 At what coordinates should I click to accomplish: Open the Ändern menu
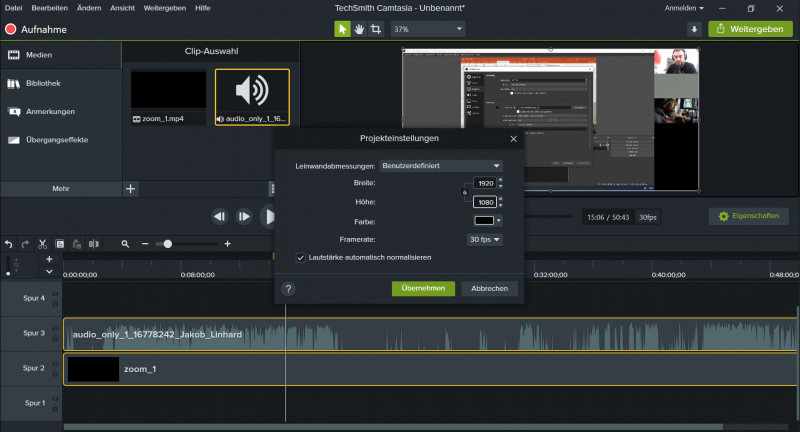coord(89,8)
